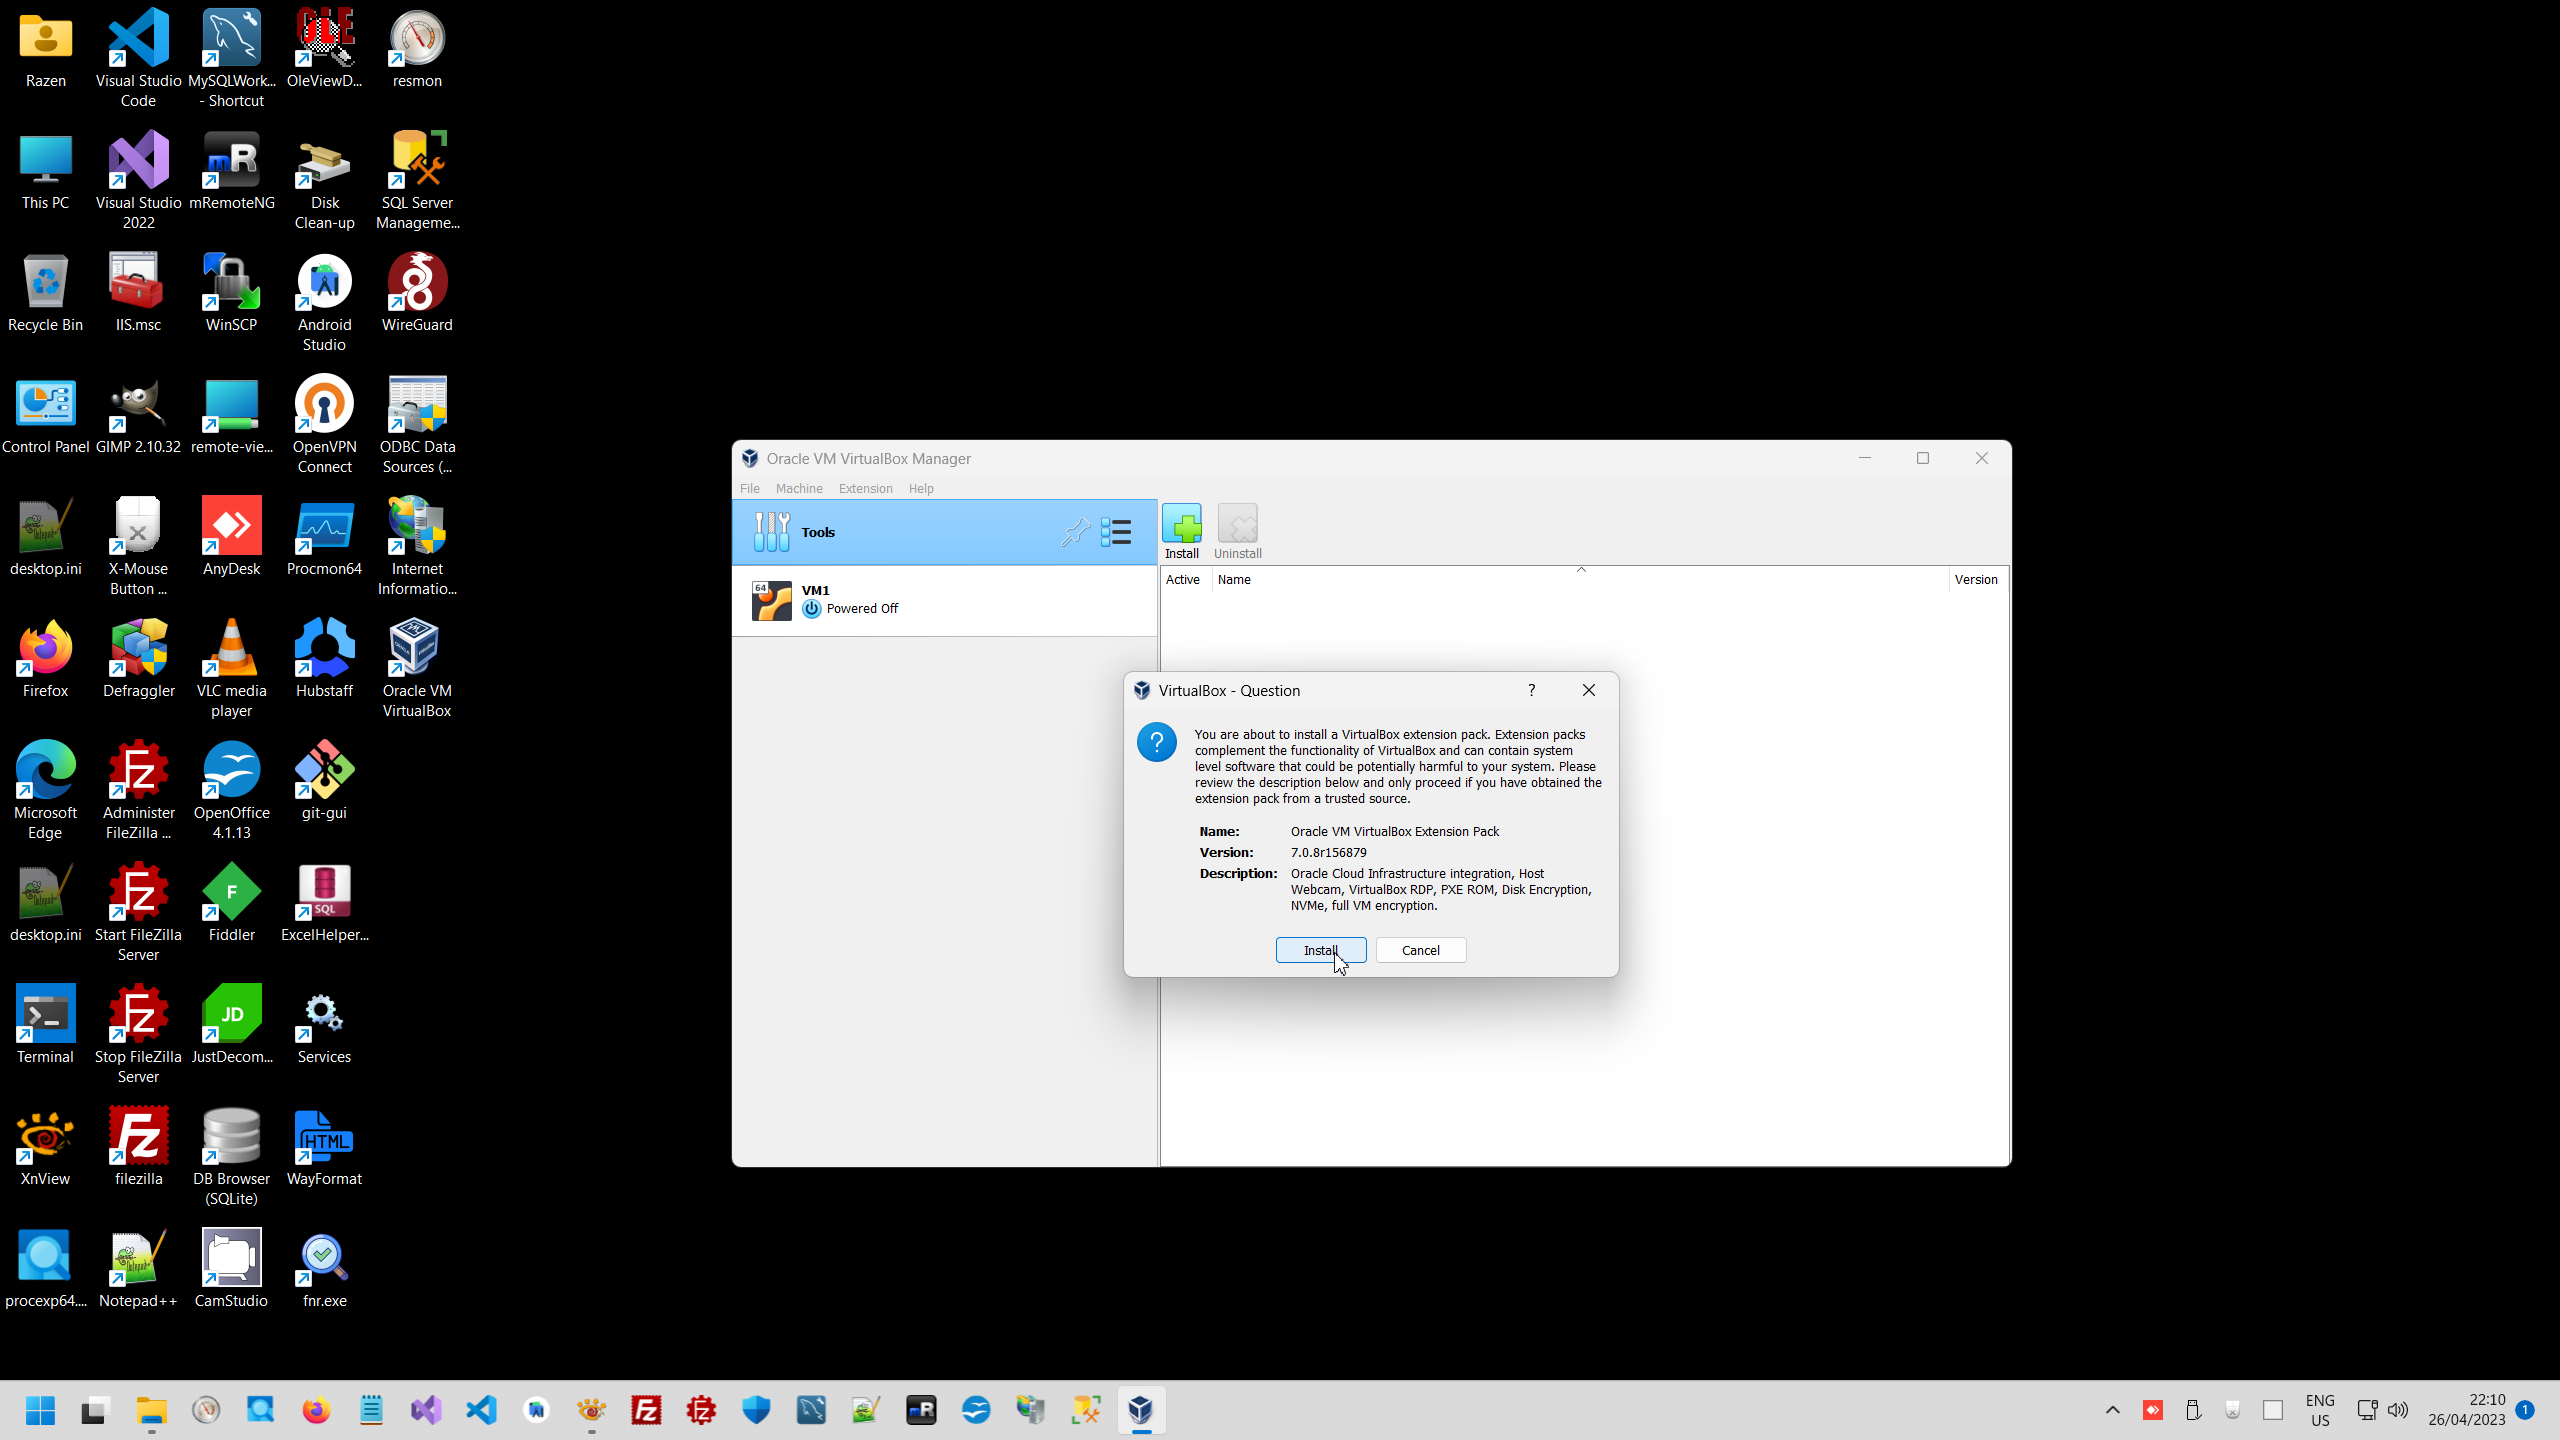Show hidden system tray icons chevron

2112,1410
